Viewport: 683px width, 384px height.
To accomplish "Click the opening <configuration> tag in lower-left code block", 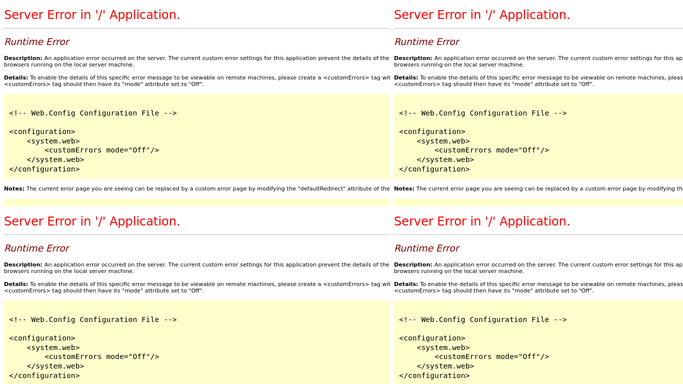I will [x=42, y=338].
